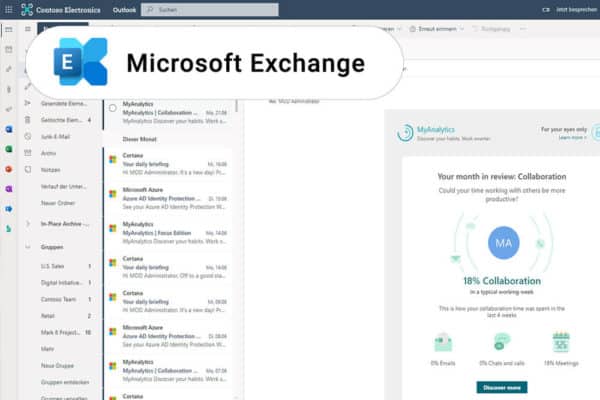Click the Jetzt besprechen button
The height and width of the screenshot is (400, 600).
tap(576, 10)
